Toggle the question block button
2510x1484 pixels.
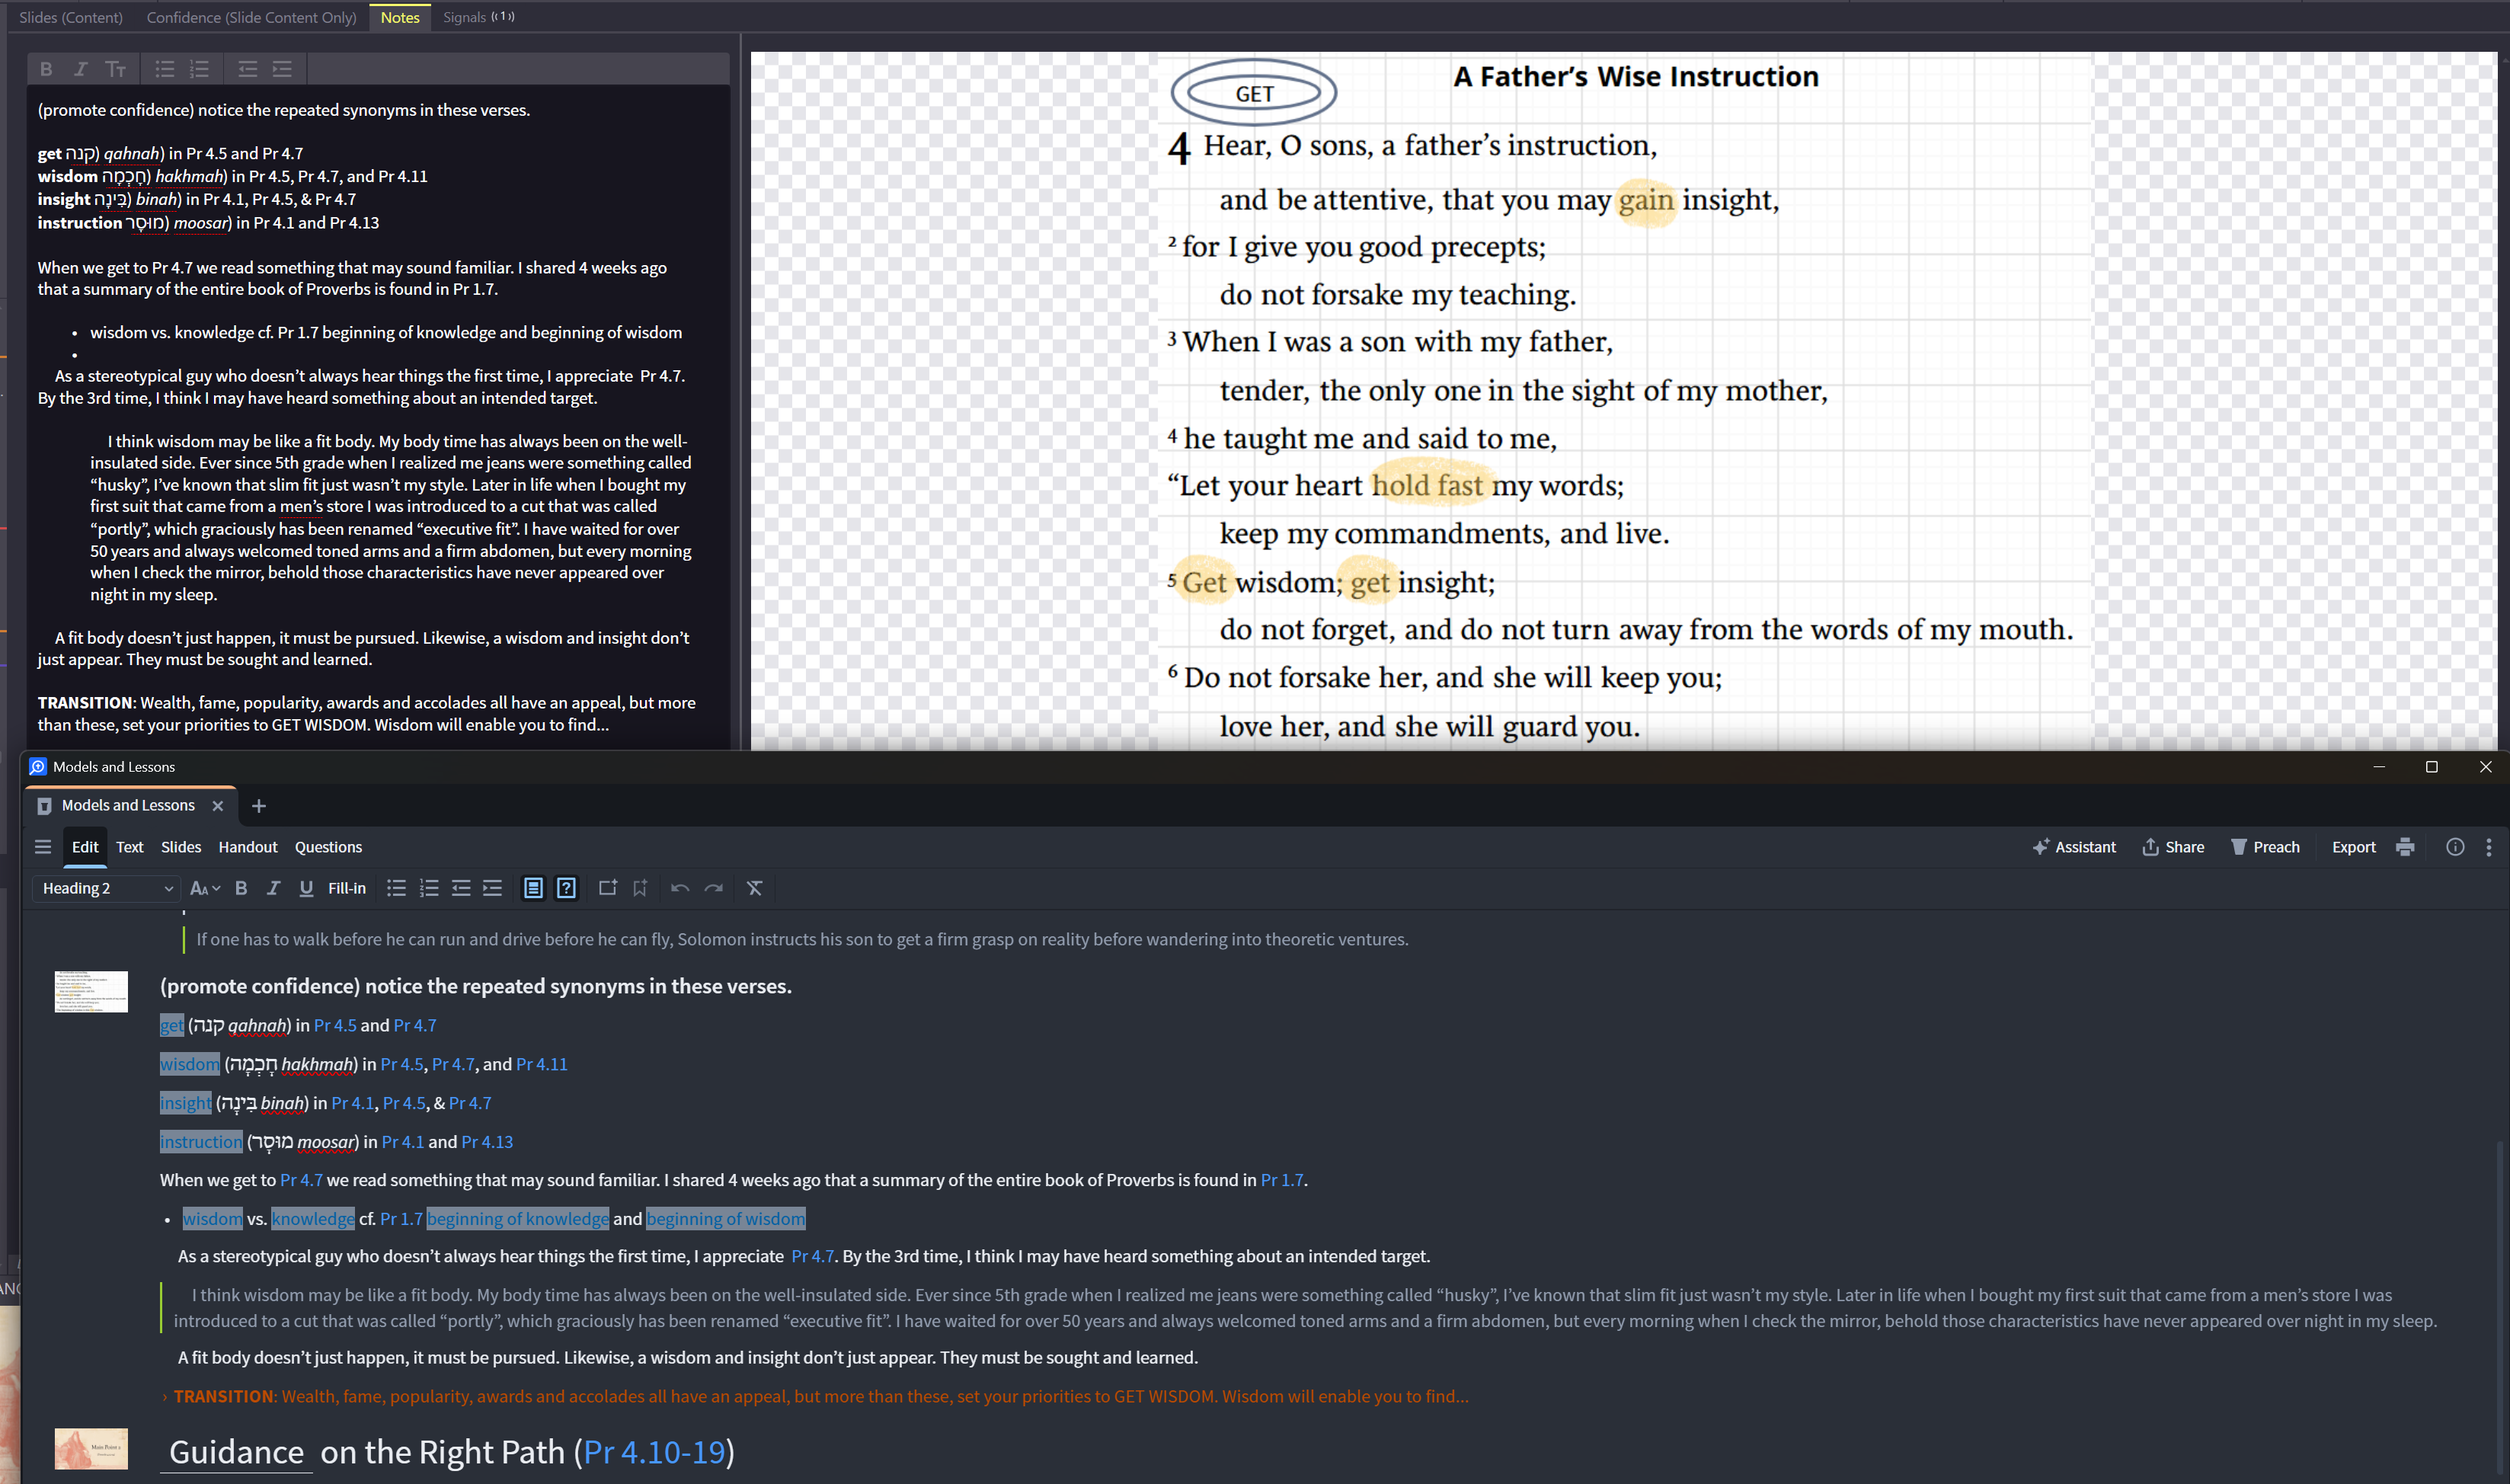point(566,888)
